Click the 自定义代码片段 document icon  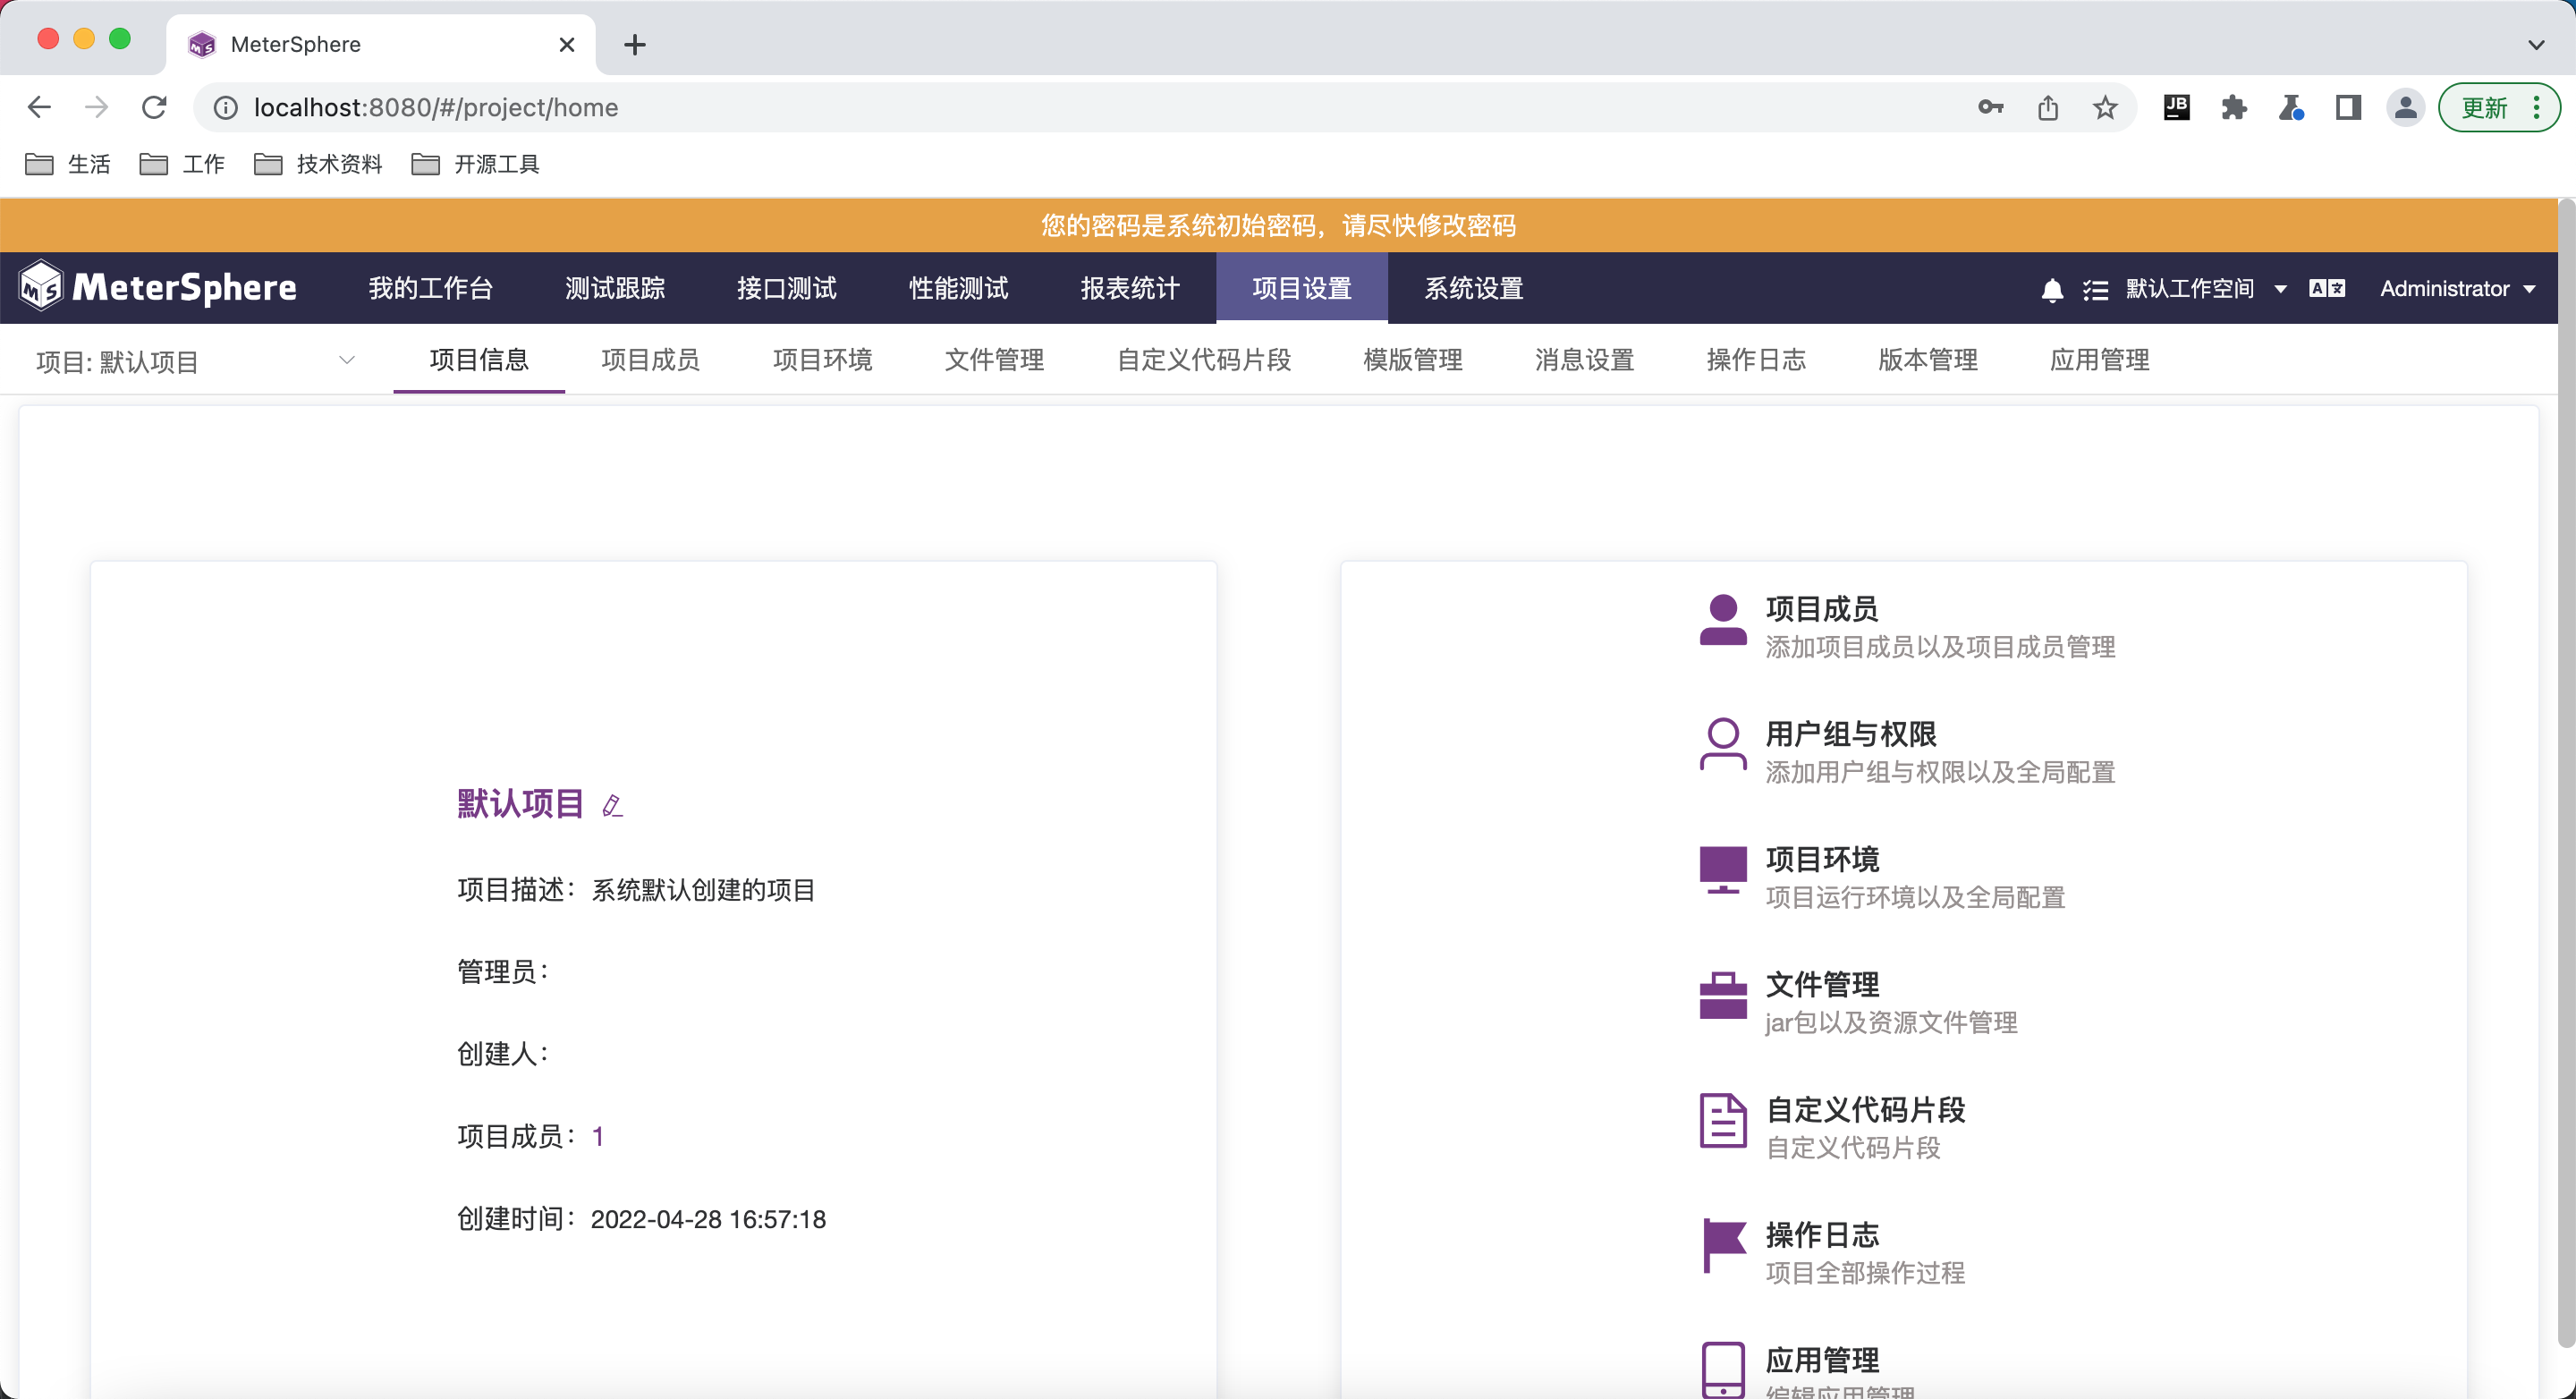1722,1120
